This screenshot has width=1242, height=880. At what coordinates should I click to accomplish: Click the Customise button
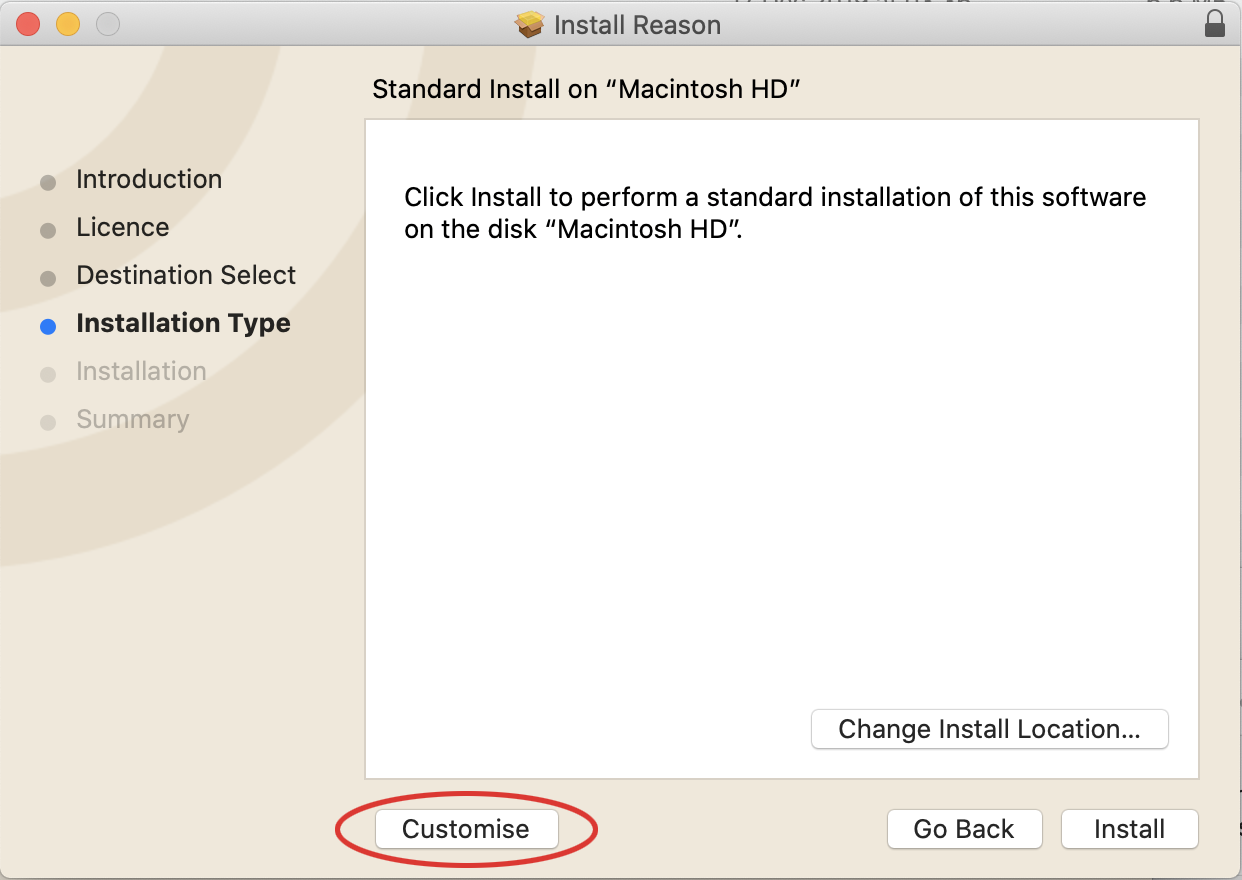coord(466,829)
